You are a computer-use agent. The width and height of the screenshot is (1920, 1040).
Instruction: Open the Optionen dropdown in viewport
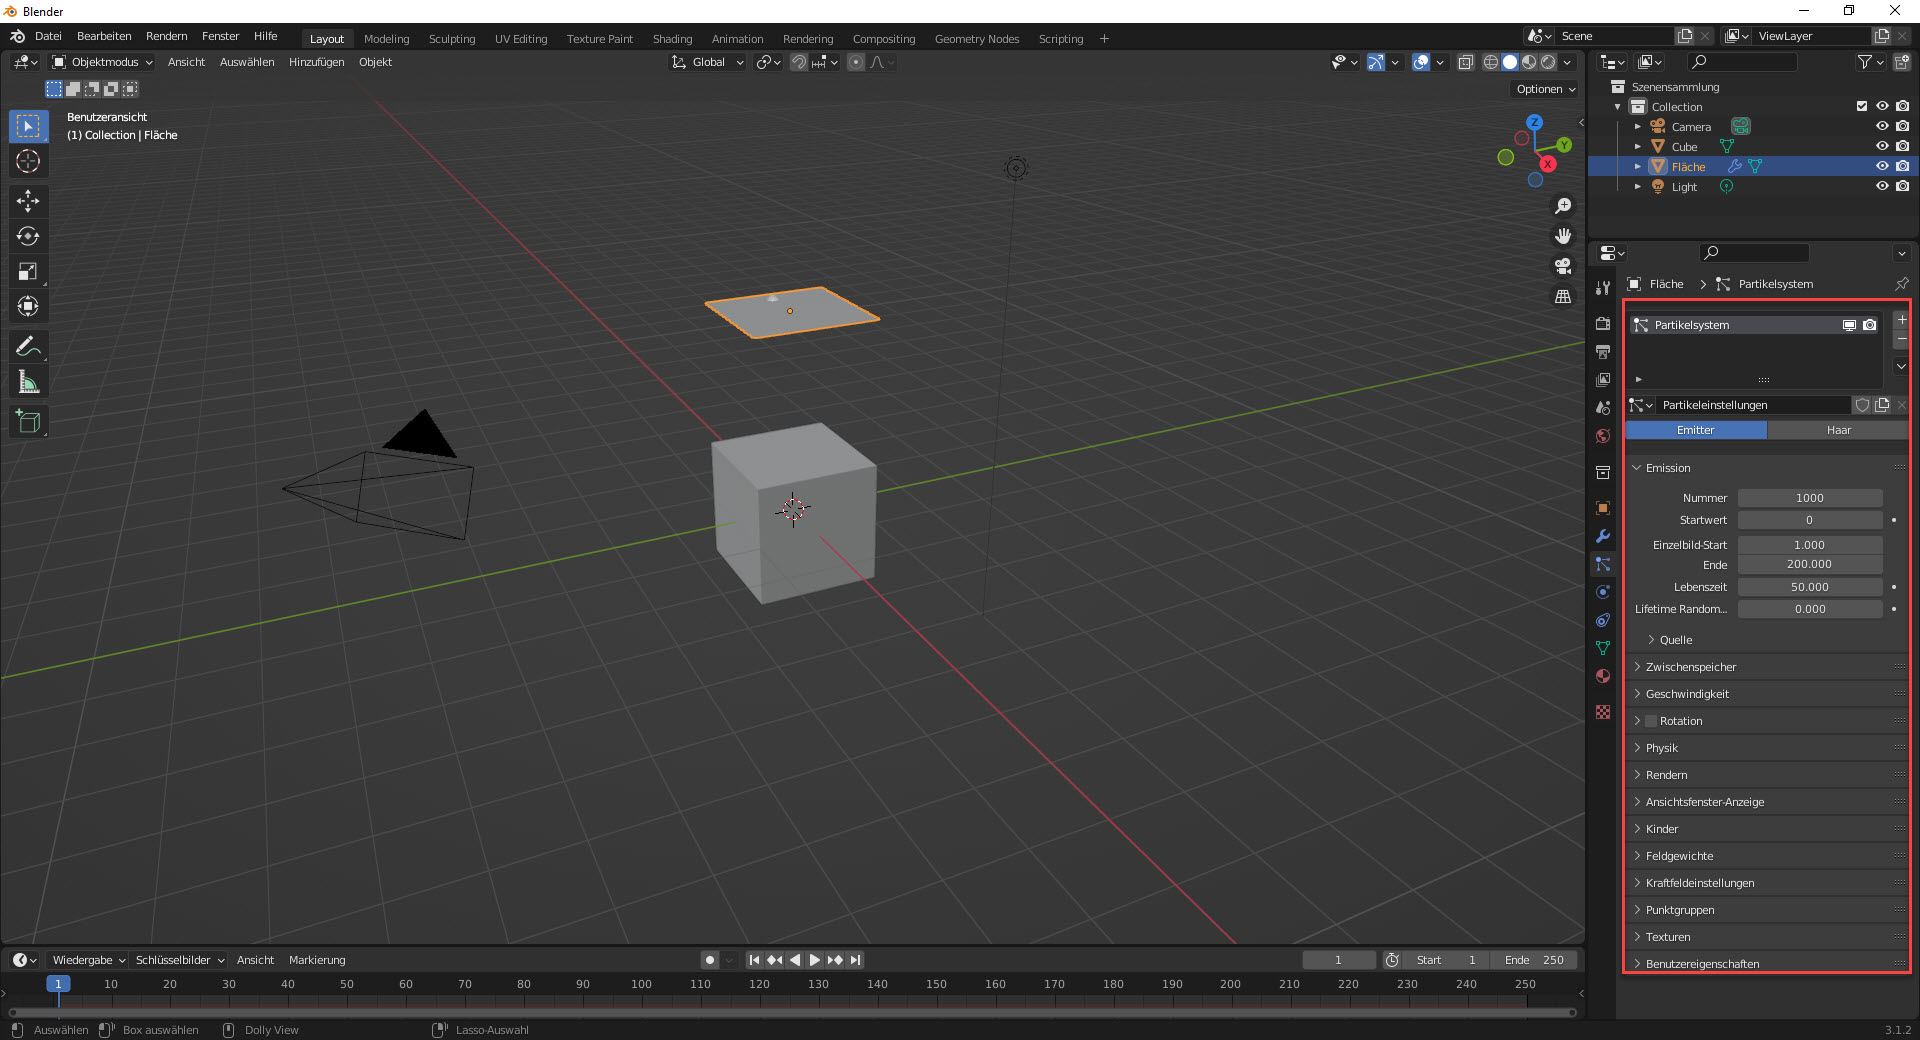click(x=1545, y=89)
